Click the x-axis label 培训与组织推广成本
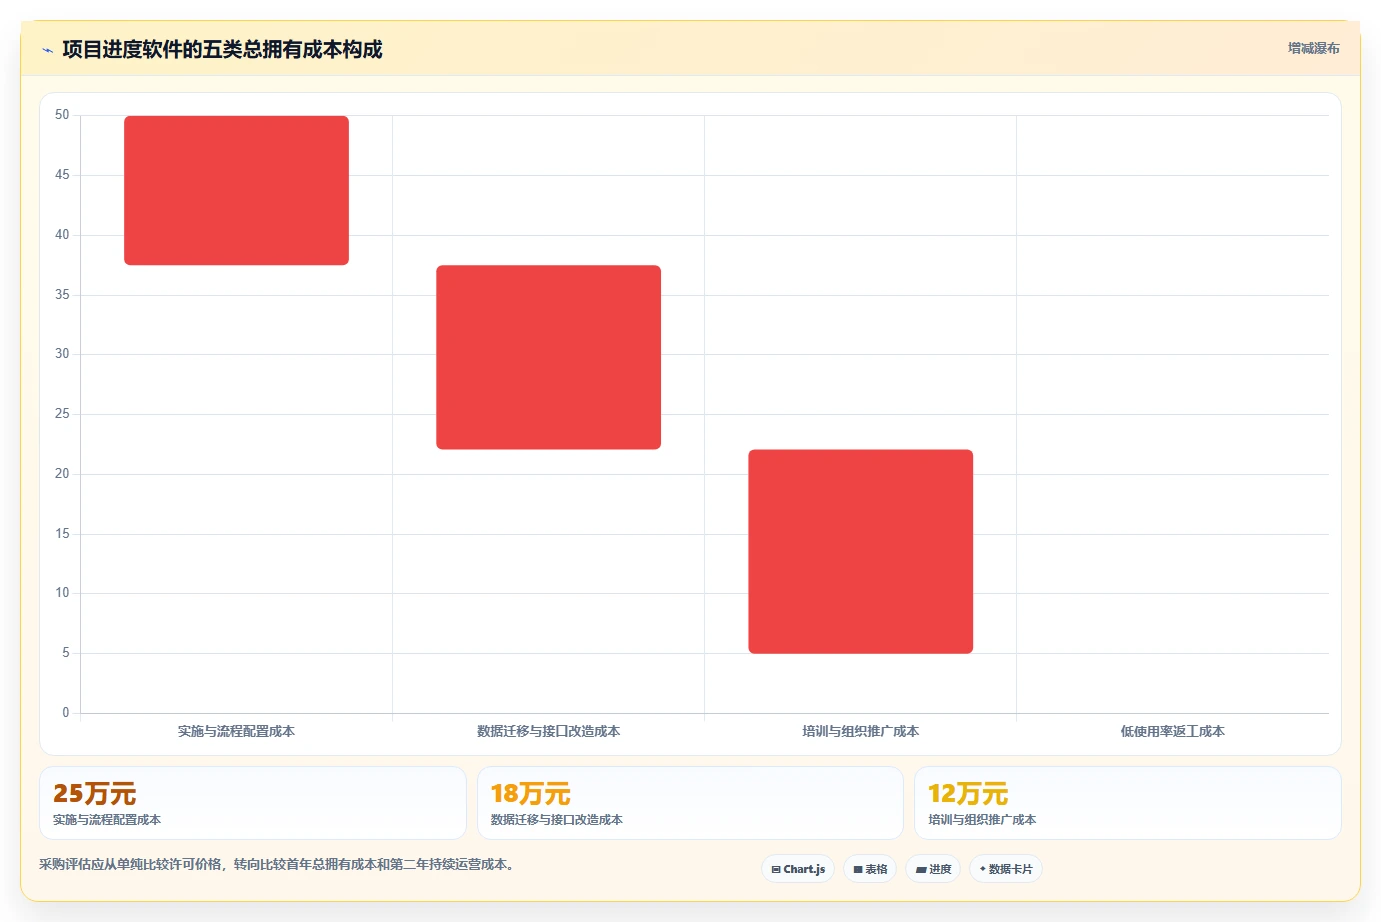Viewport: 1381px width, 922px height. click(x=860, y=731)
